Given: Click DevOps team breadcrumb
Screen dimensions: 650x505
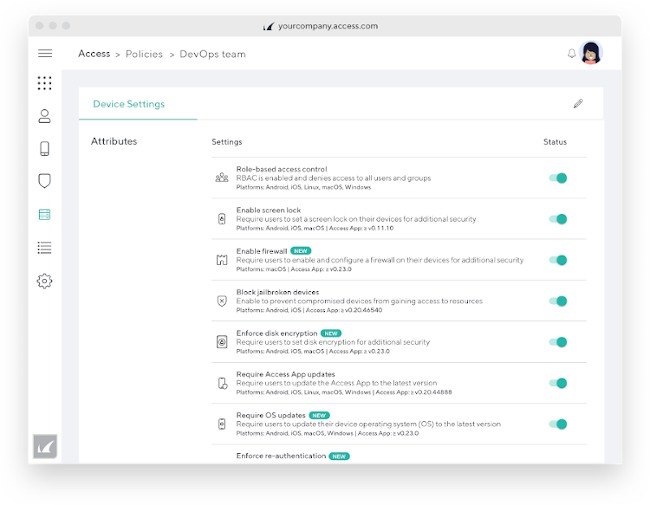Looking at the screenshot, I should point(212,54).
